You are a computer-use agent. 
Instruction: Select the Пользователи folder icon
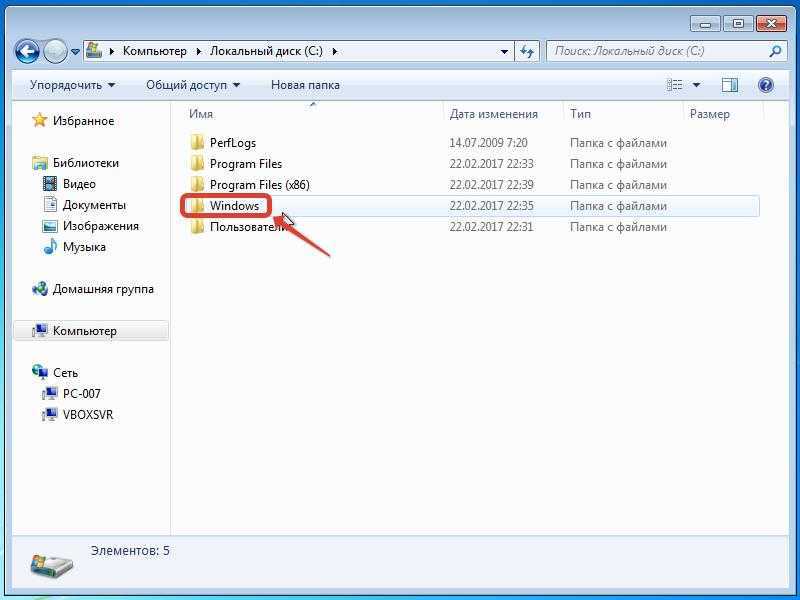[x=197, y=227]
